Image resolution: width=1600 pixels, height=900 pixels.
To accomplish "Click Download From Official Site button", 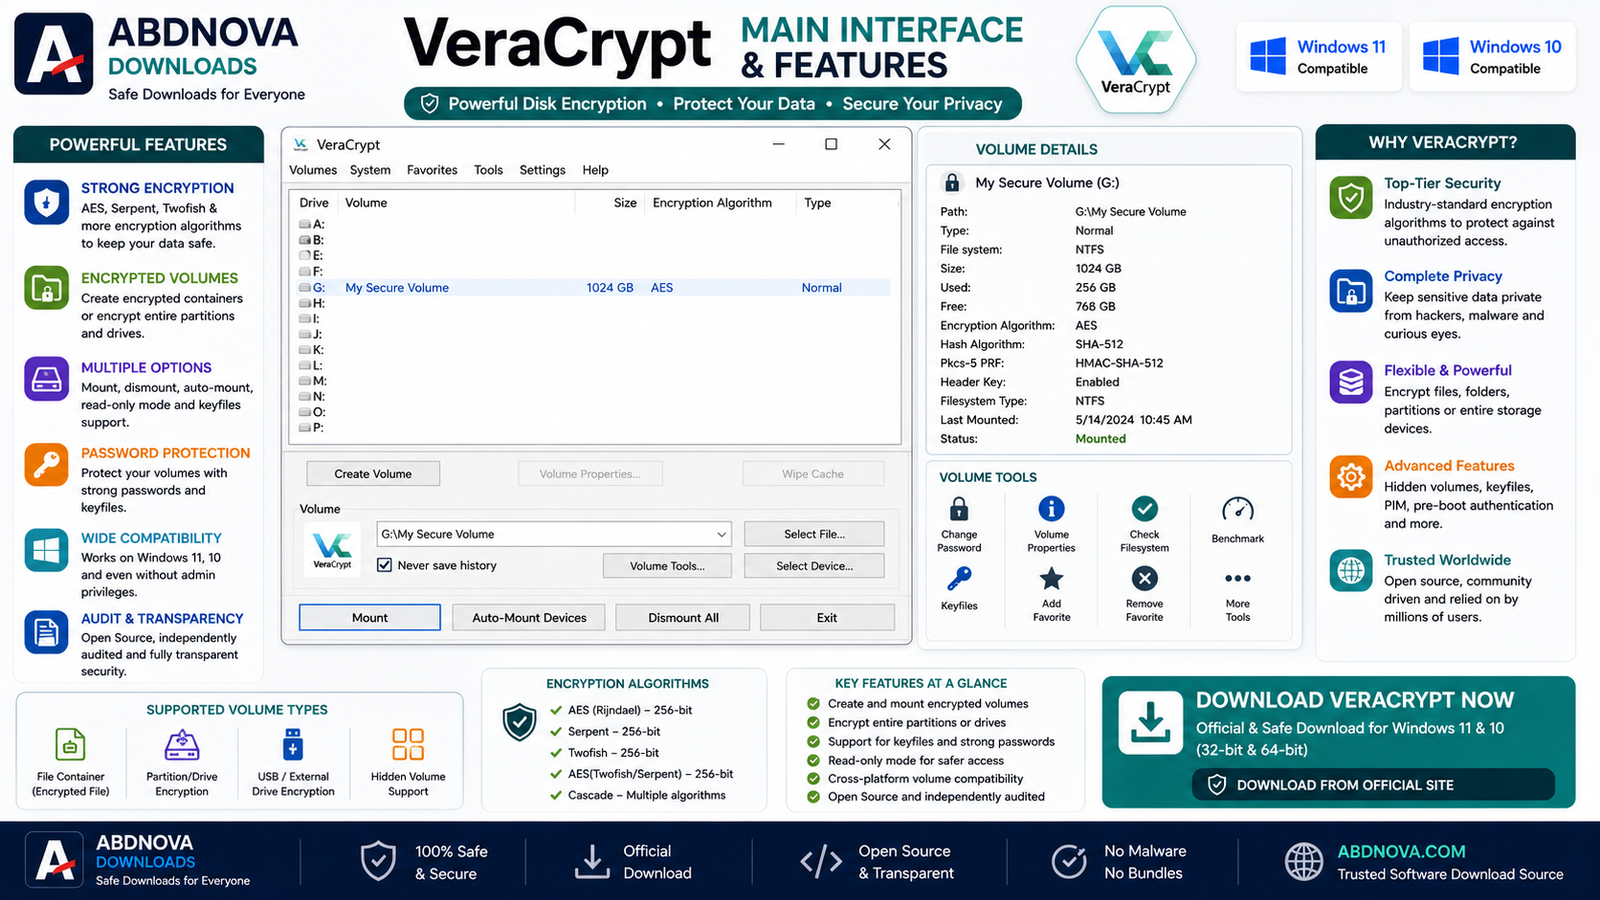I will [x=1373, y=785].
